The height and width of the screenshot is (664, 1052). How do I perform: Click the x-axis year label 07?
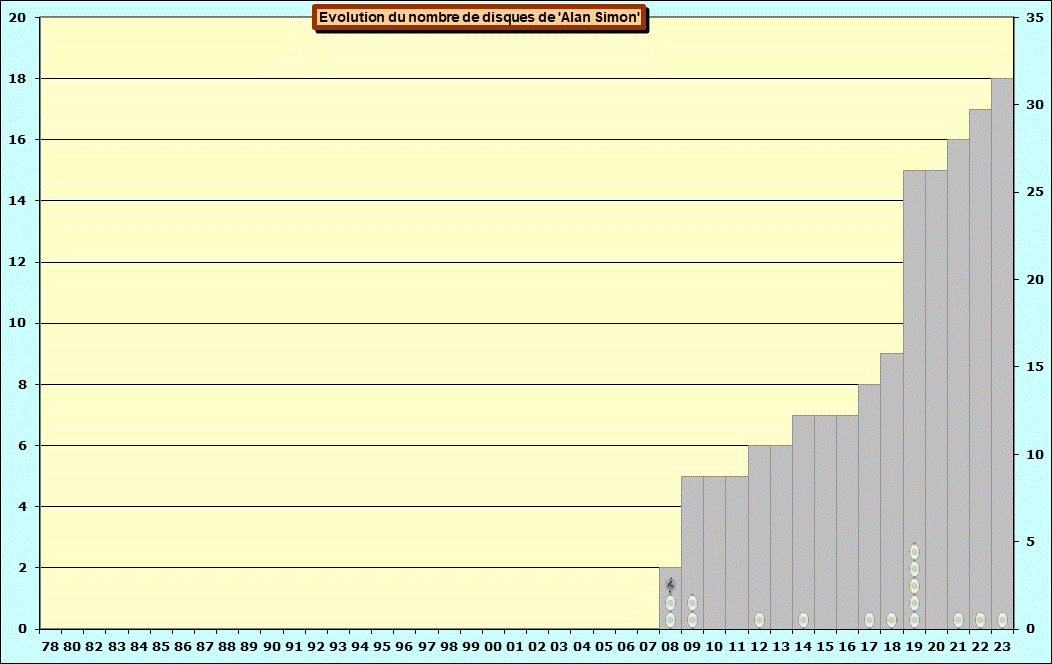pos(648,647)
